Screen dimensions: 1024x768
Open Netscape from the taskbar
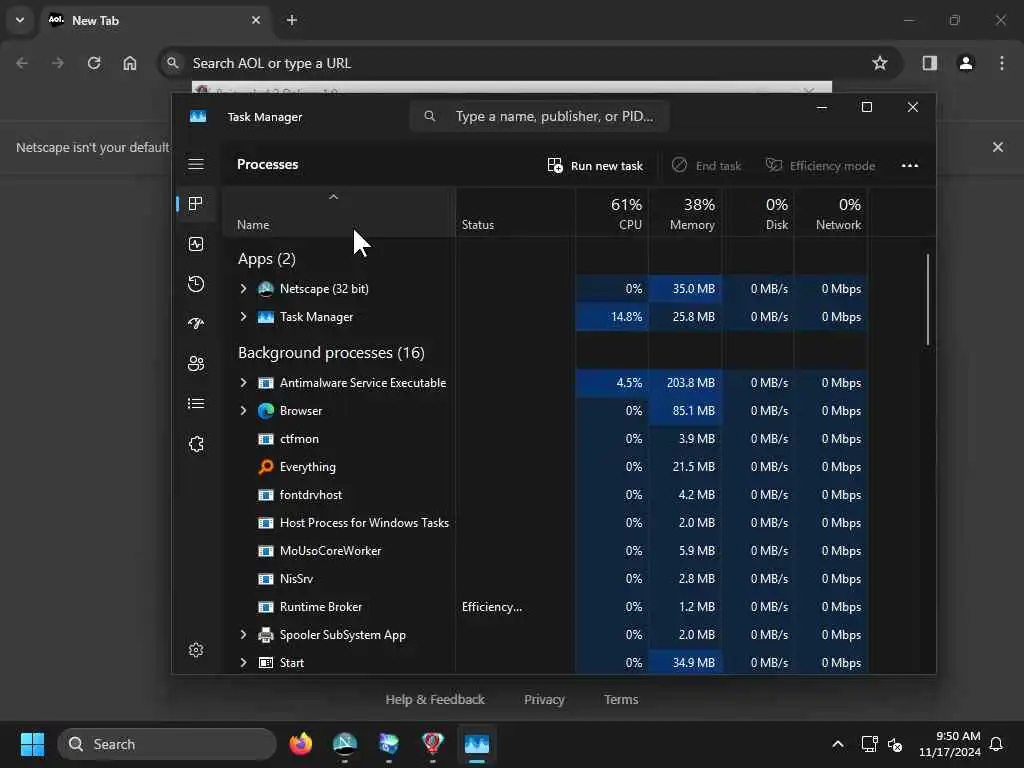[x=345, y=744]
